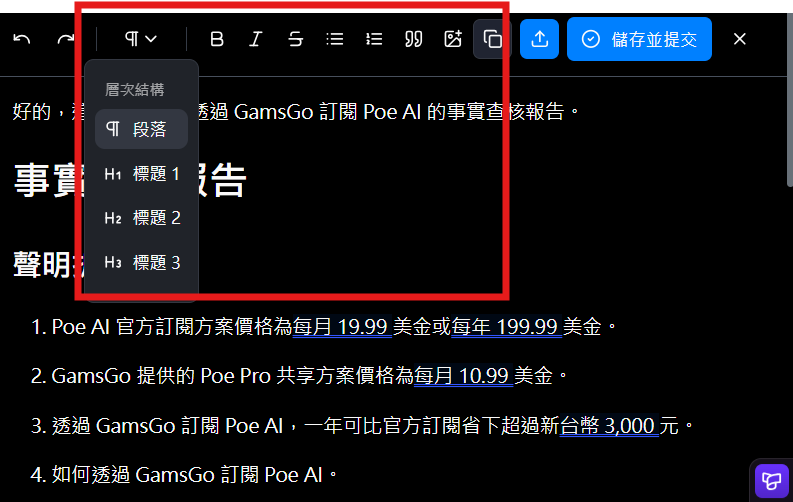Close the editor with the X icon
Image resolution: width=793 pixels, height=502 pixels.
[x=740, y=39]
